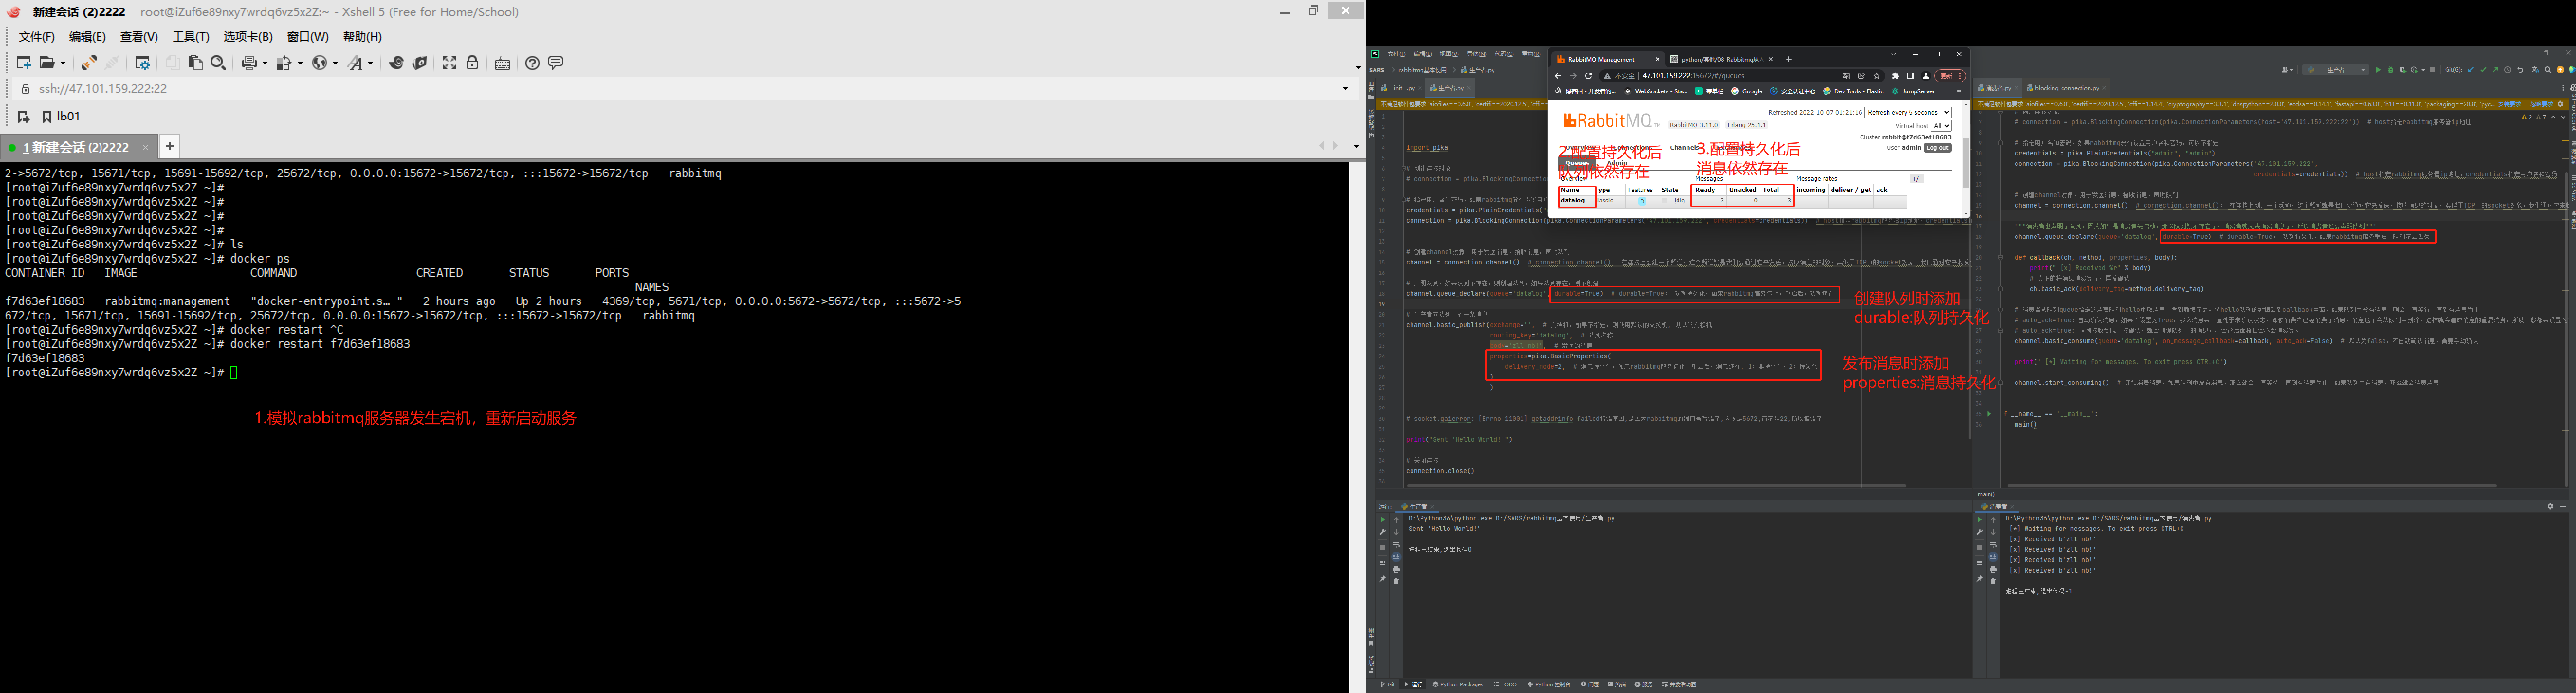Open the Help question-mark icon in Xshell

tap(533, 63)
